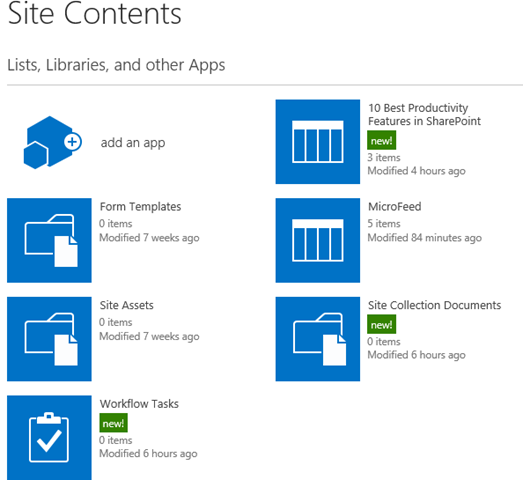Image resolution: width=523 pixels, height=480 pixels.
Task: Open the MicroFeed title link
Action: click(395, 206)
